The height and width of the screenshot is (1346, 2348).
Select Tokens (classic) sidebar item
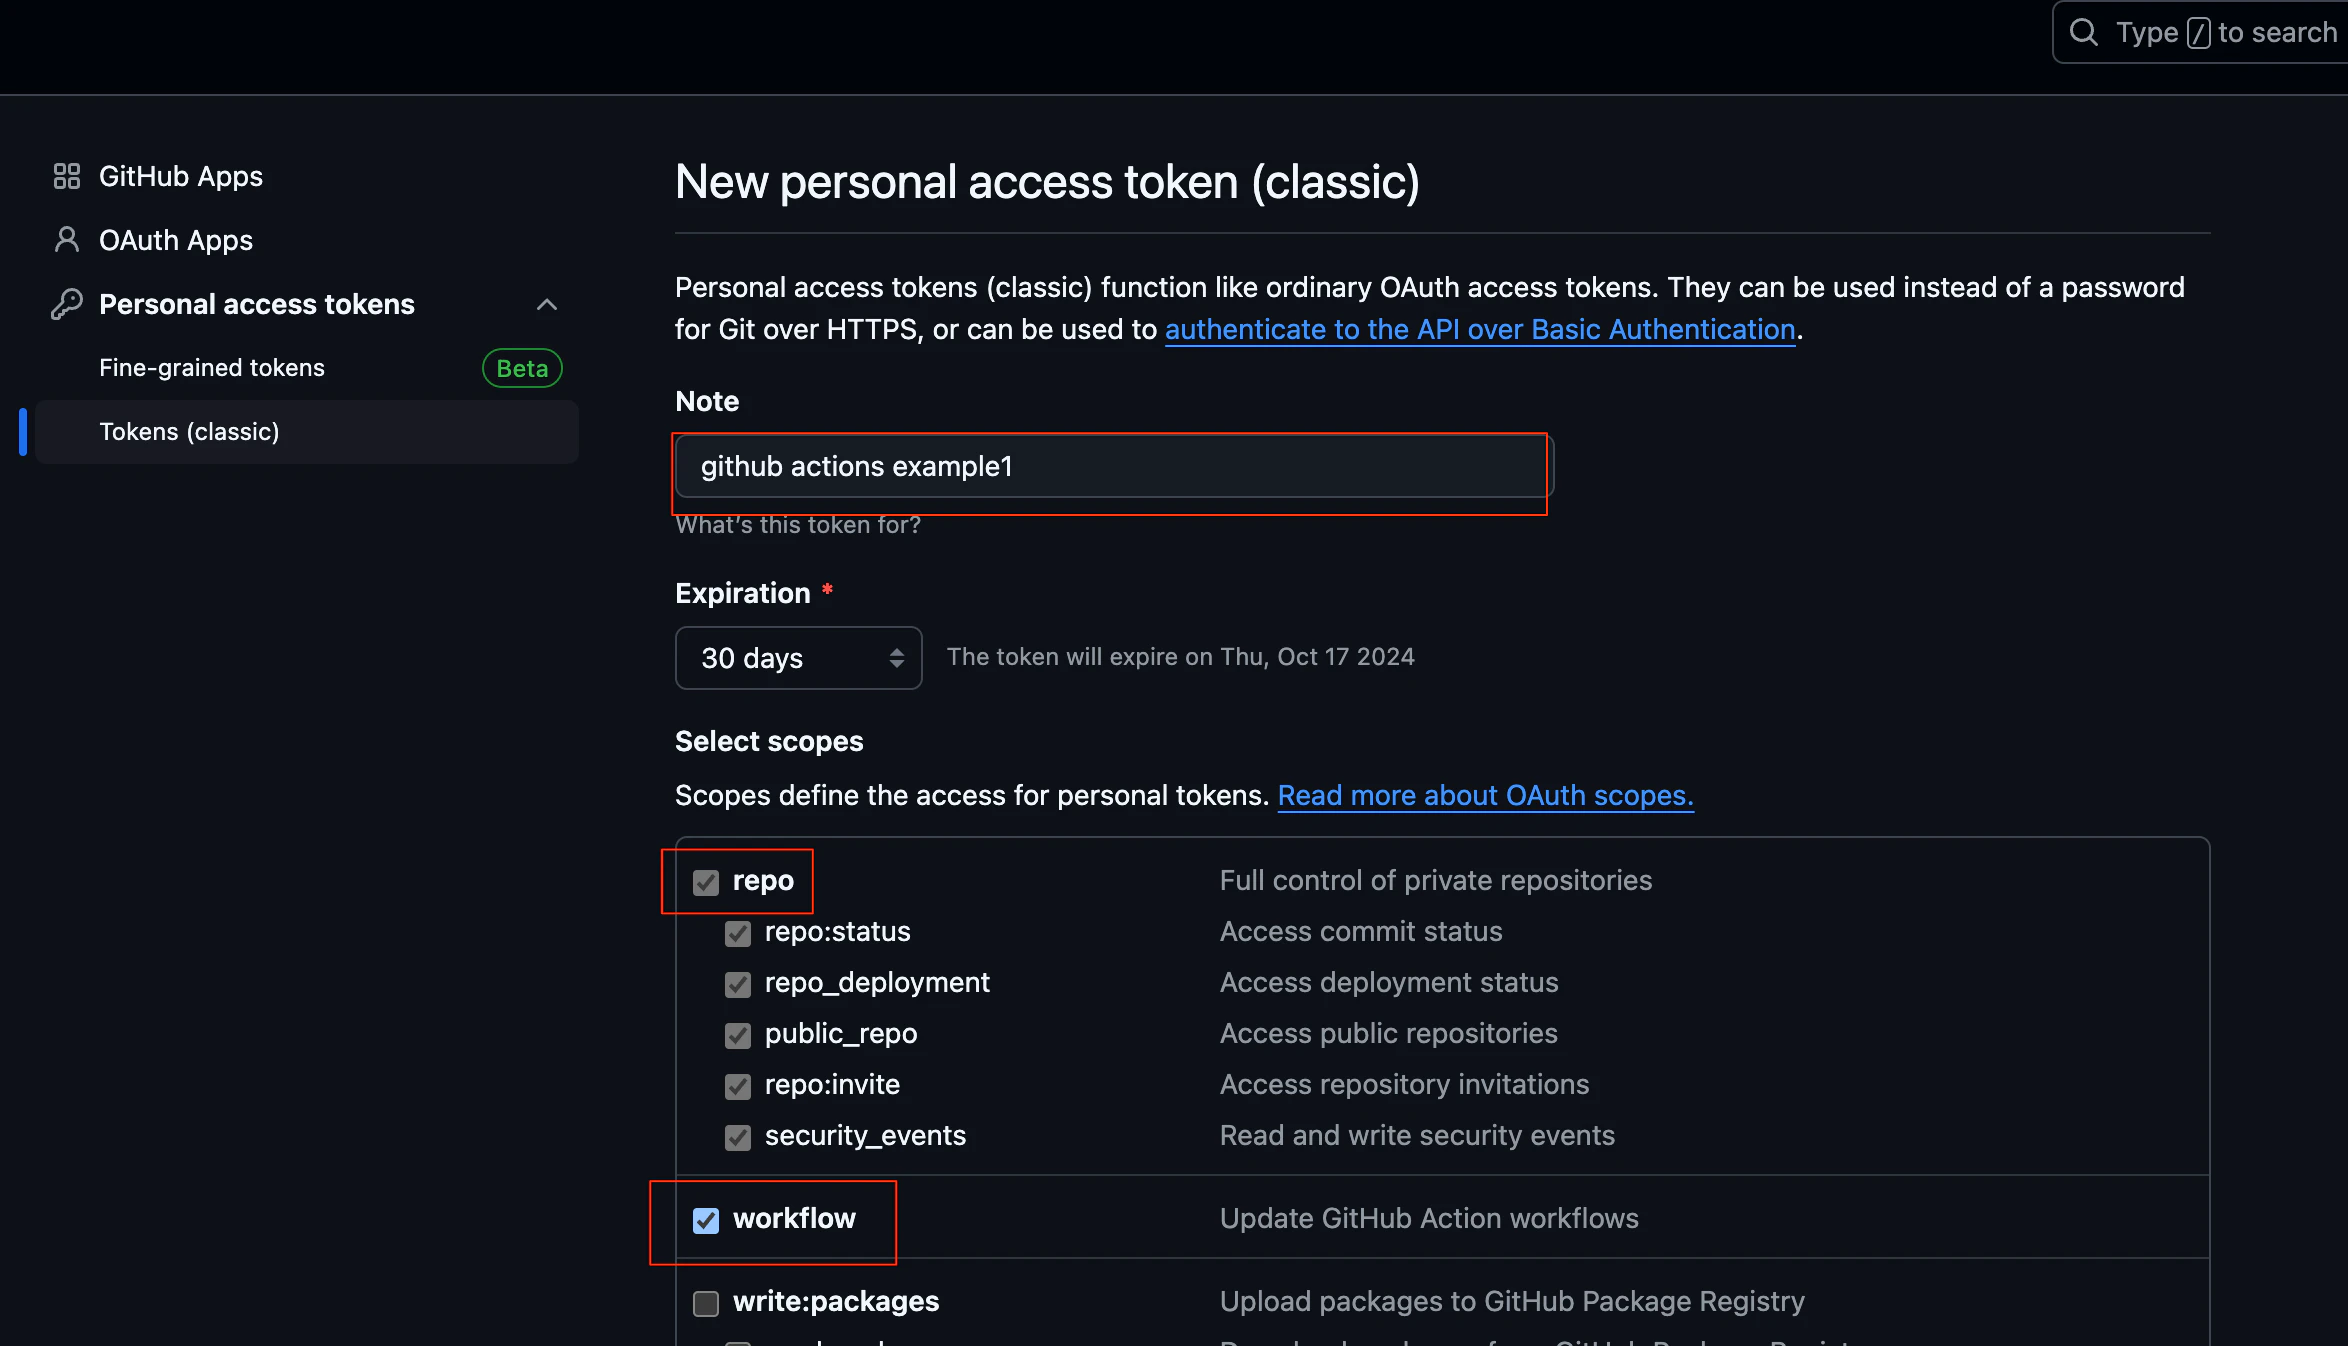pyautogui.click(x=307, y=432)
